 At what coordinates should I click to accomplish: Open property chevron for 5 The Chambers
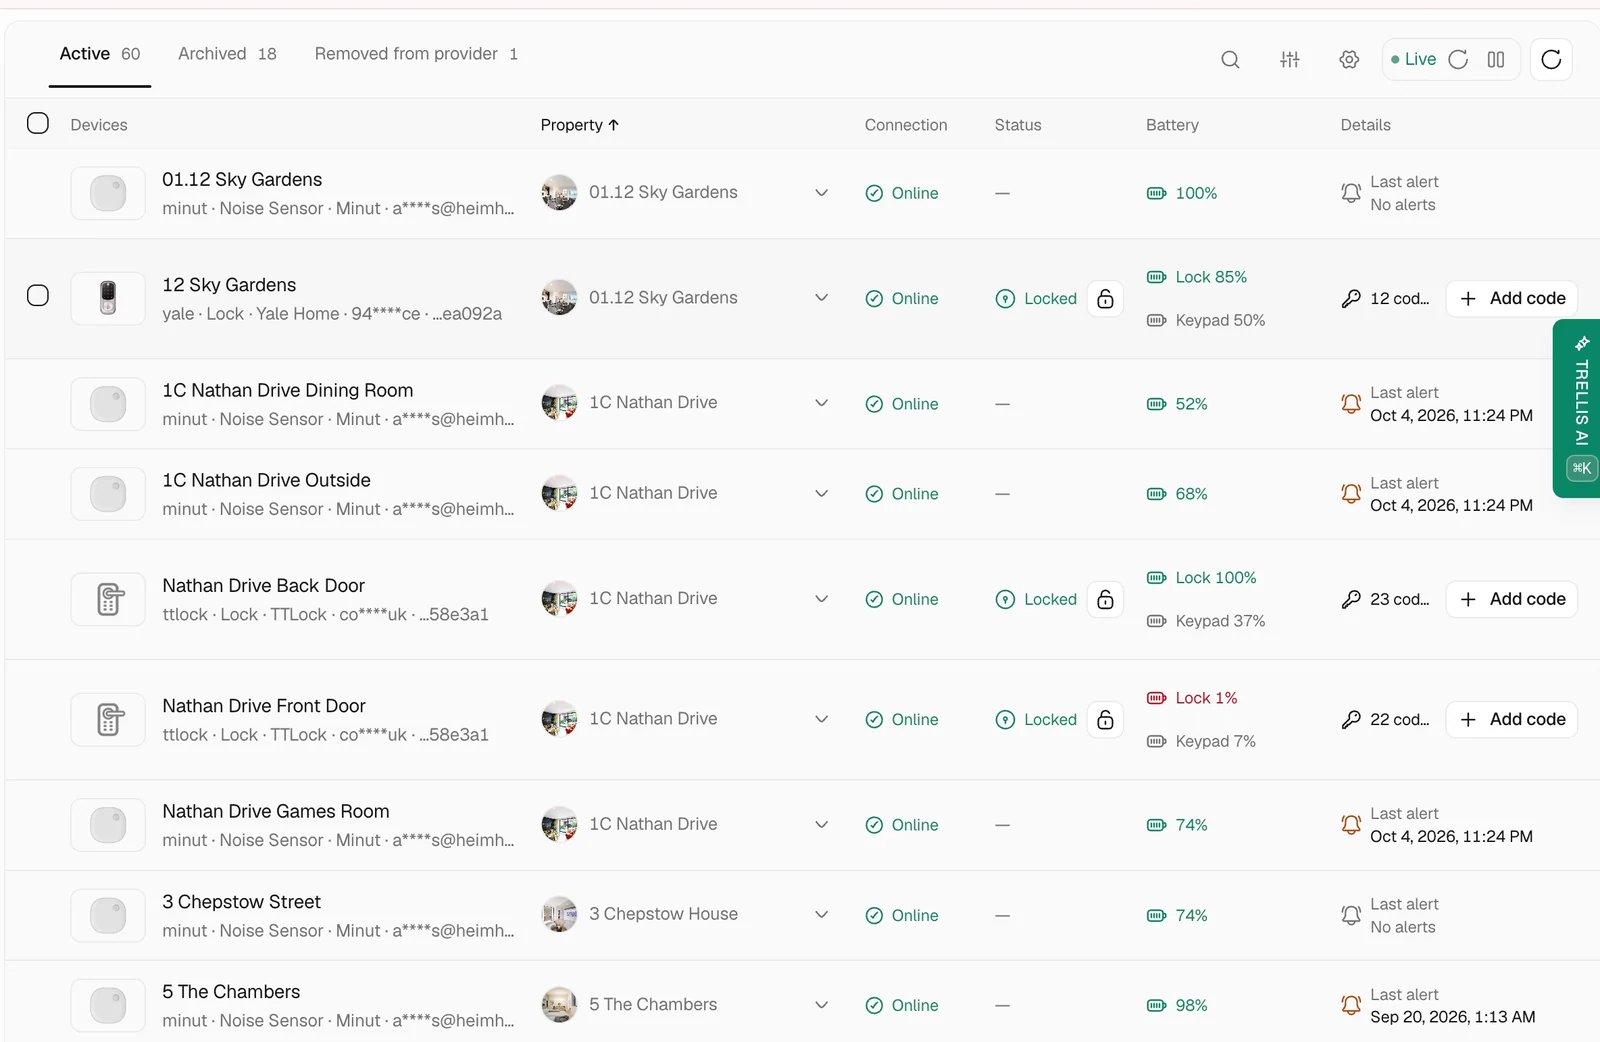click(821, 1005)
